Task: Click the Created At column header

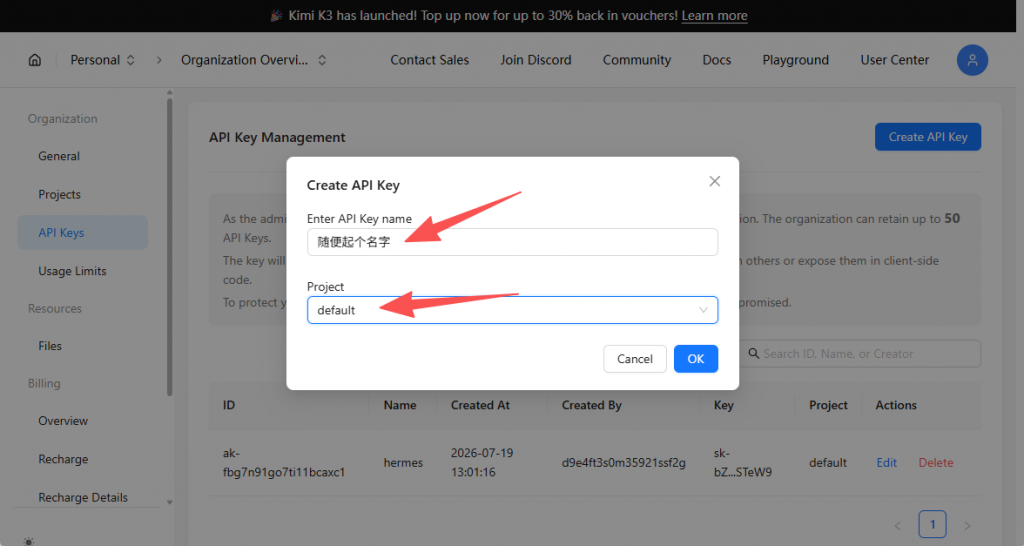Action: pyautogui.click(x=480, y=405)
